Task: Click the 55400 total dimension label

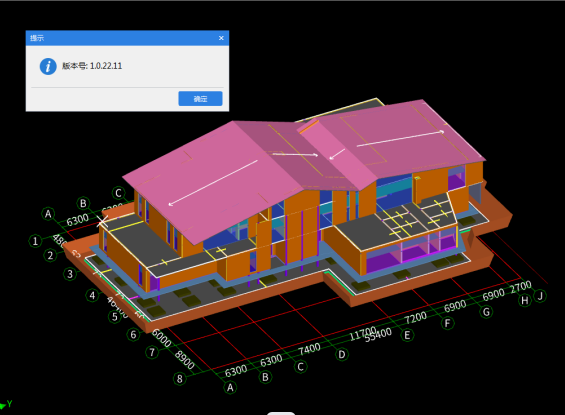Action: point(378,336)
